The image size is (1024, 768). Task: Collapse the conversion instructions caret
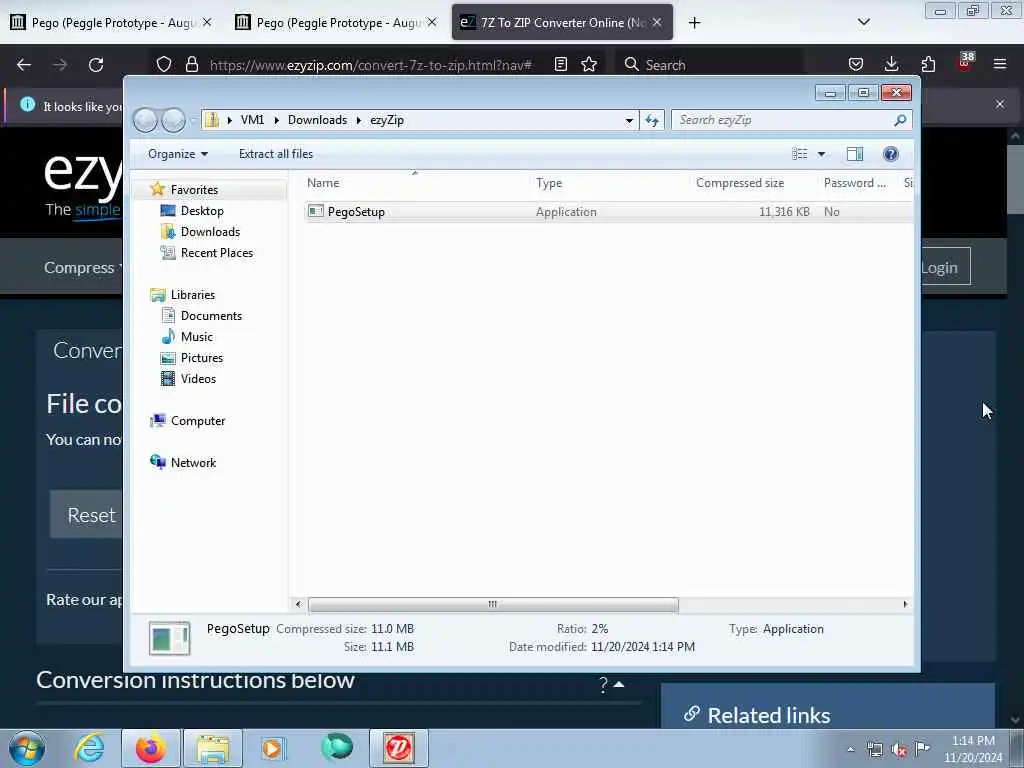pos(619,684)
